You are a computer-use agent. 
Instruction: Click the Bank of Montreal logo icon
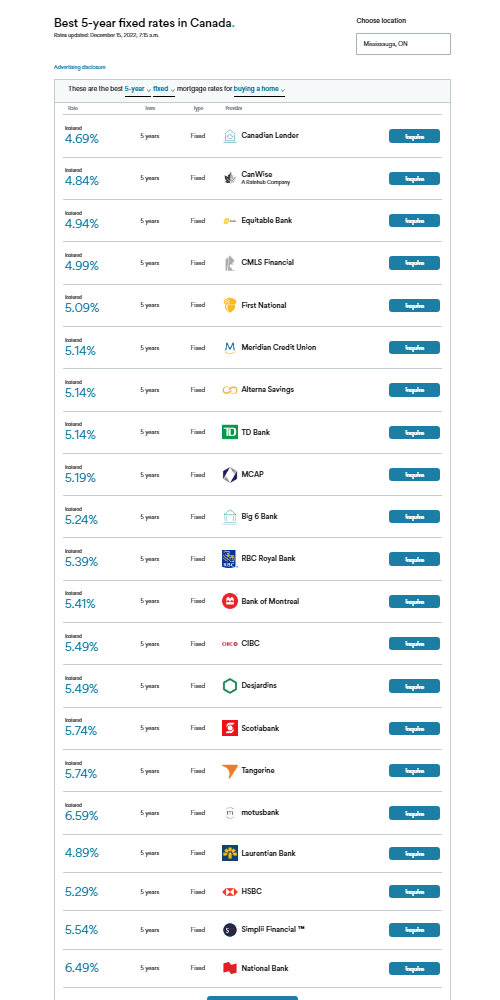(230, 601)
